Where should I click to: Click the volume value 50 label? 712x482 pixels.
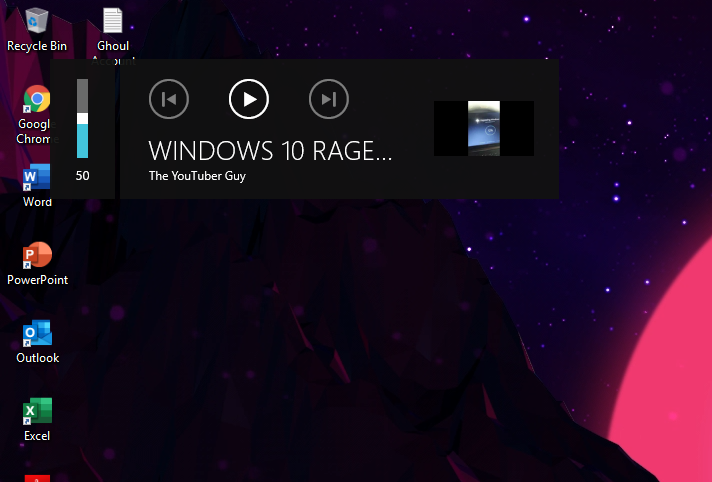click(82, 176)
